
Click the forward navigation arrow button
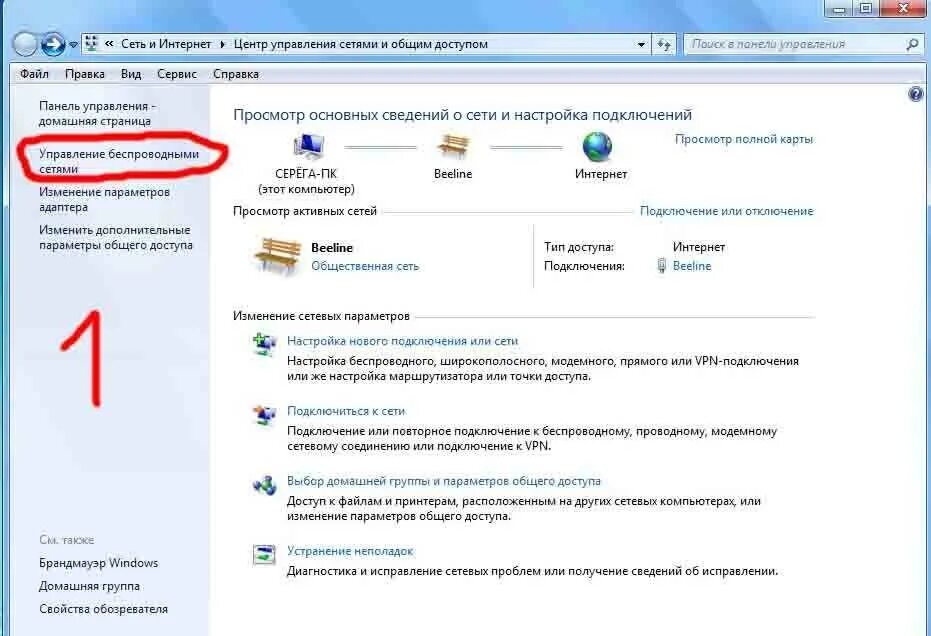click(52, 44)
